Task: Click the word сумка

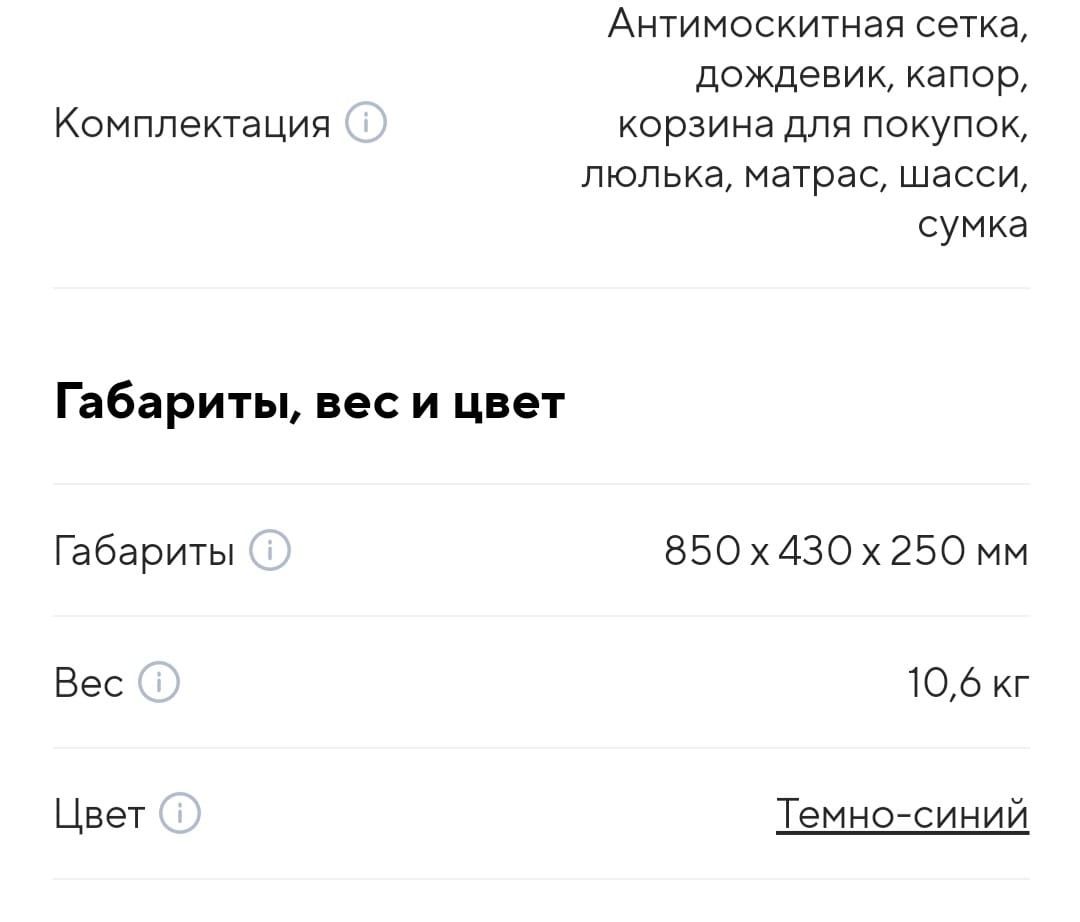Action: tap(973, 225)
